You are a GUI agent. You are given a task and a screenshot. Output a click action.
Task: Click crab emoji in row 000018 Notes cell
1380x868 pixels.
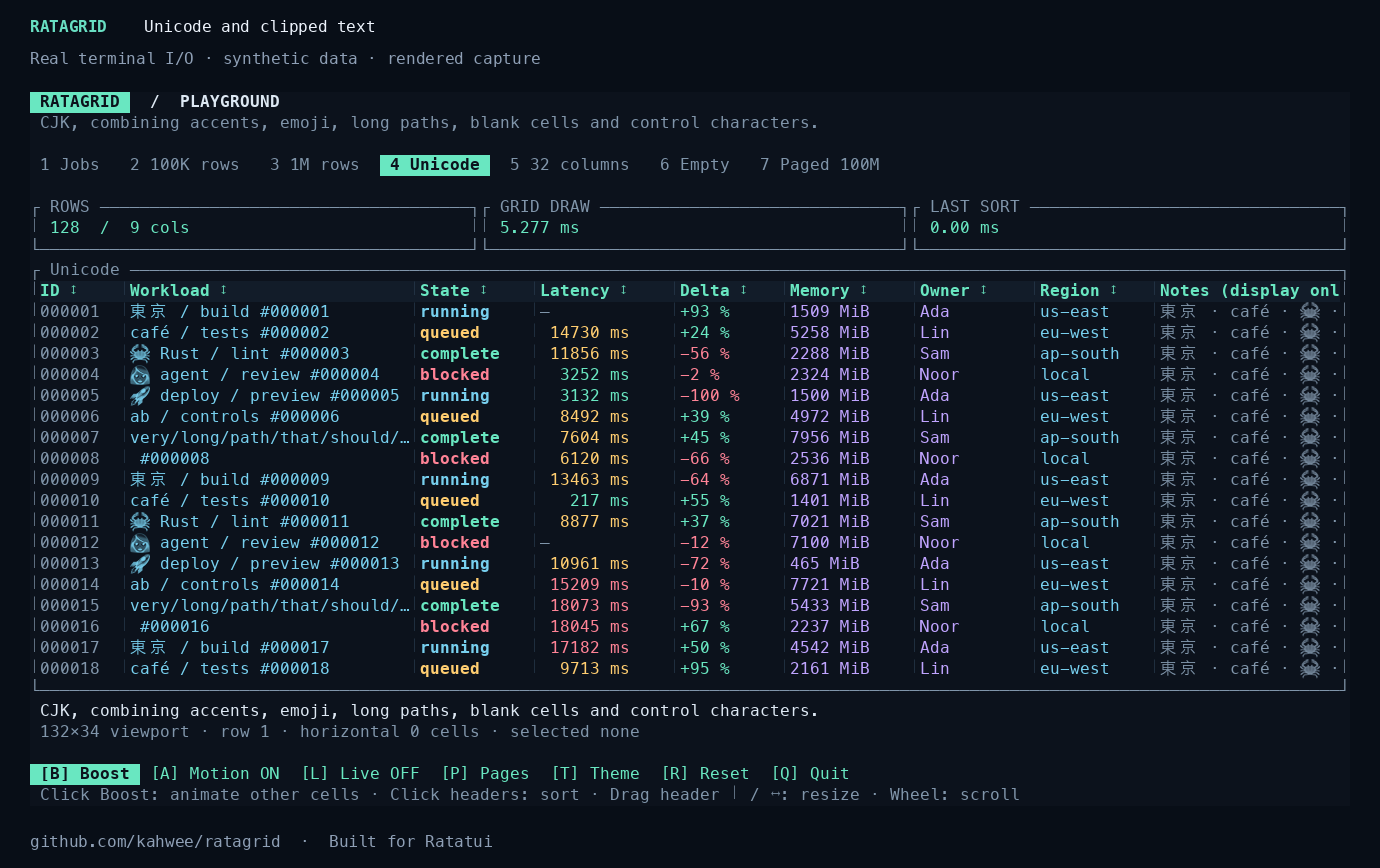pyautogui.click(x=1310, y=668)
